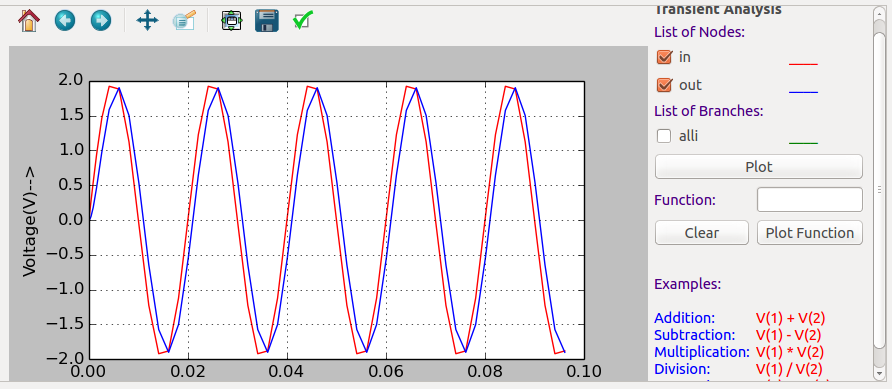Viewport: 892px width, 389px height.
Task: Uncheck the 'out' node checkbox
Action: 664,85
